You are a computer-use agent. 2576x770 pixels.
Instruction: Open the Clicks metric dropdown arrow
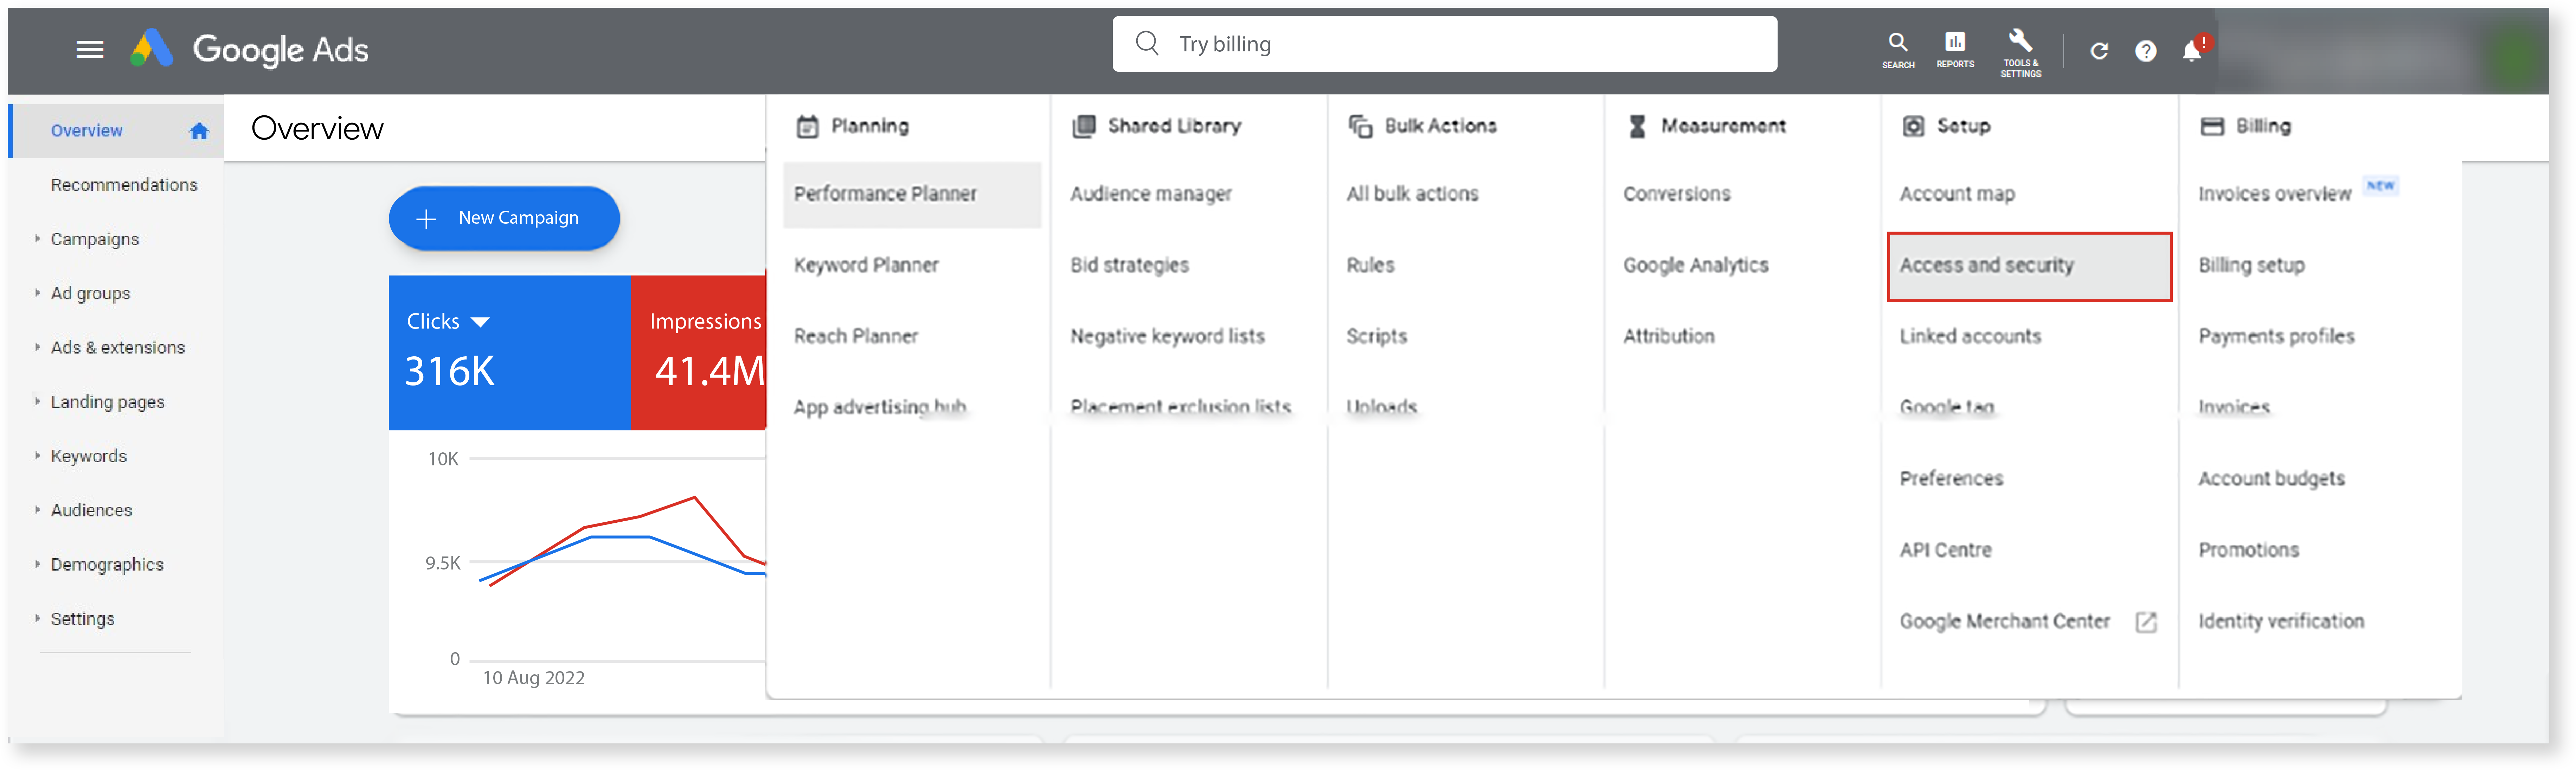480,322
